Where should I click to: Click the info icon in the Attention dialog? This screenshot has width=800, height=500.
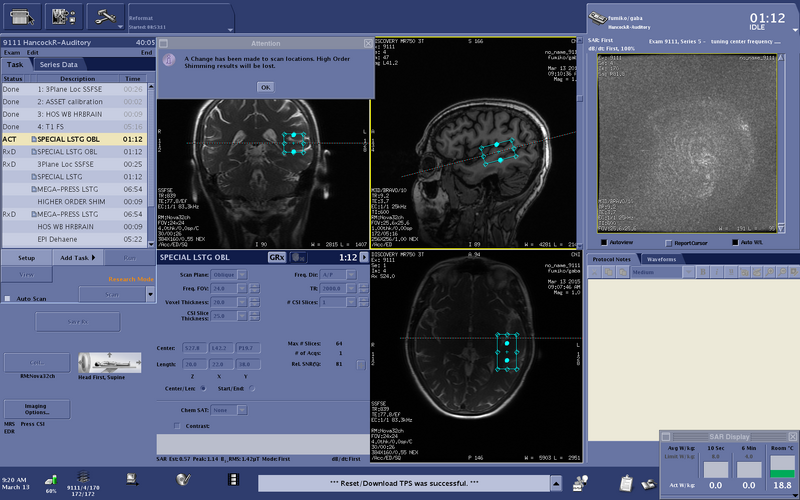point(169,60)
